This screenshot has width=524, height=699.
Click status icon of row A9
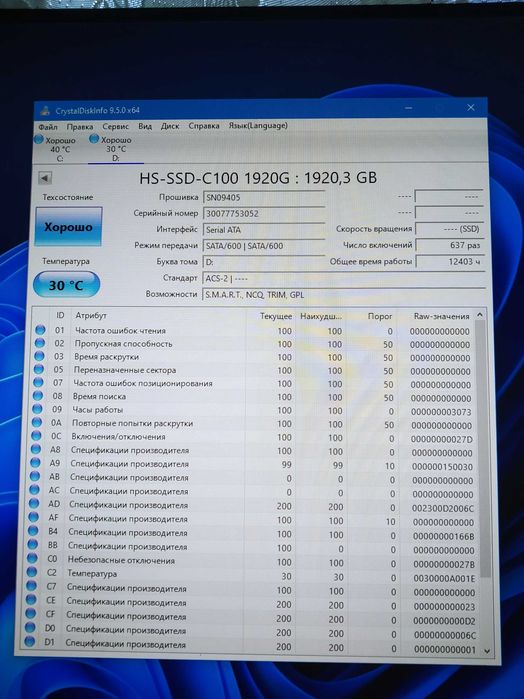(35, 463)
